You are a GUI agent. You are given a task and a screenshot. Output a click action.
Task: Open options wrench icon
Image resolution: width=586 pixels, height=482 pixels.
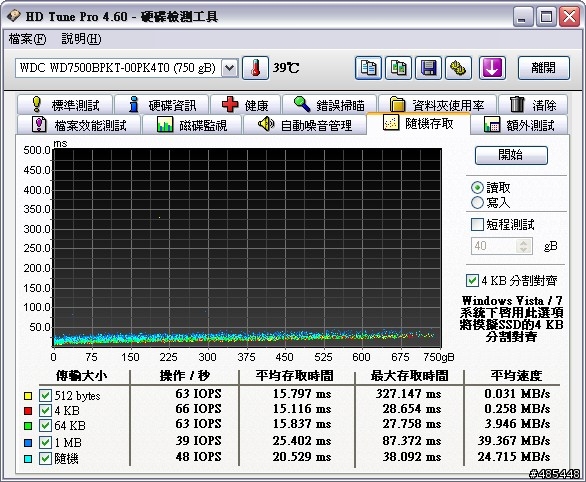[x=458, y=68]
